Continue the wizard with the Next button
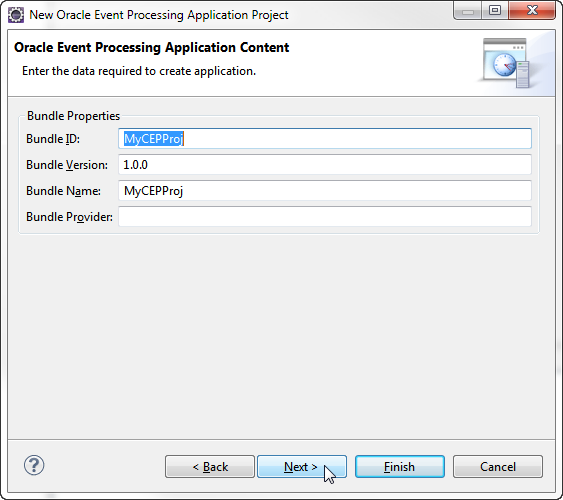Screen dimensions: 563x500 point(302,467)
